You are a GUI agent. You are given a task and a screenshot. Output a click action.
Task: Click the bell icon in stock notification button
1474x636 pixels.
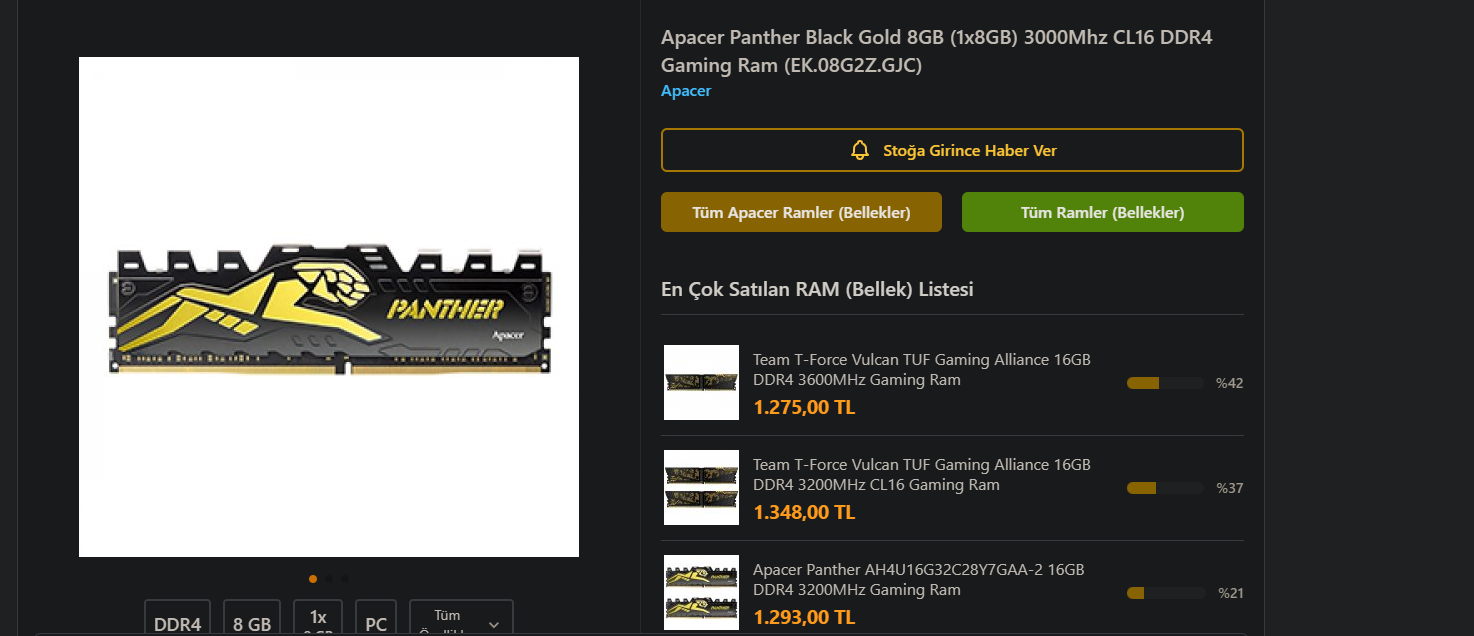[x=859, y=150]
